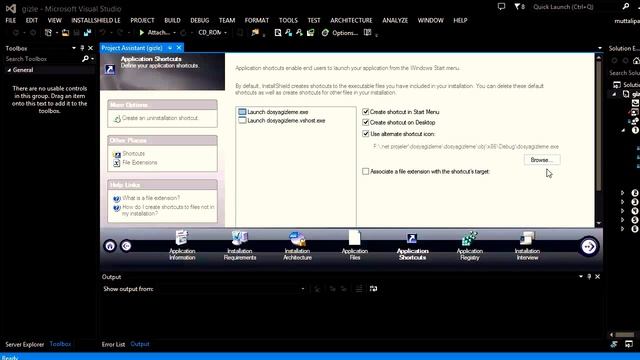640x360 pixels.
Task: Open the FILE menu
Action: (x=11, y=20)
